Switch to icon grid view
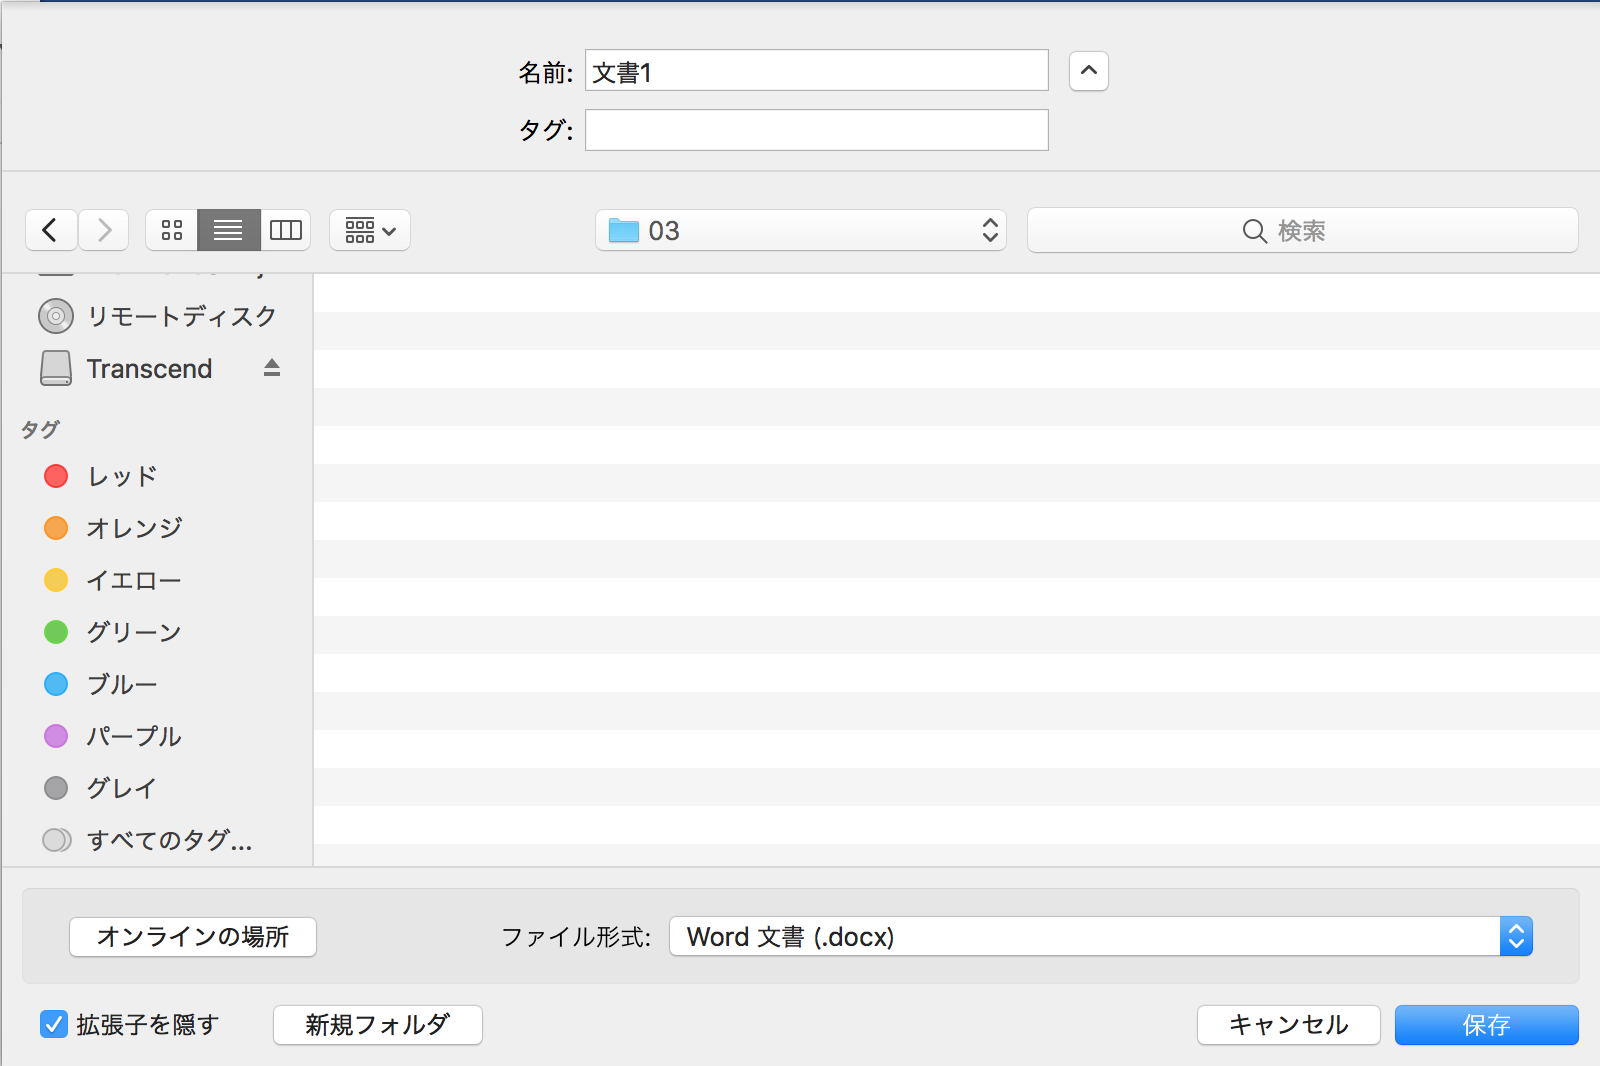This screenshot has height=1066, width=1600. coord(172,231)
